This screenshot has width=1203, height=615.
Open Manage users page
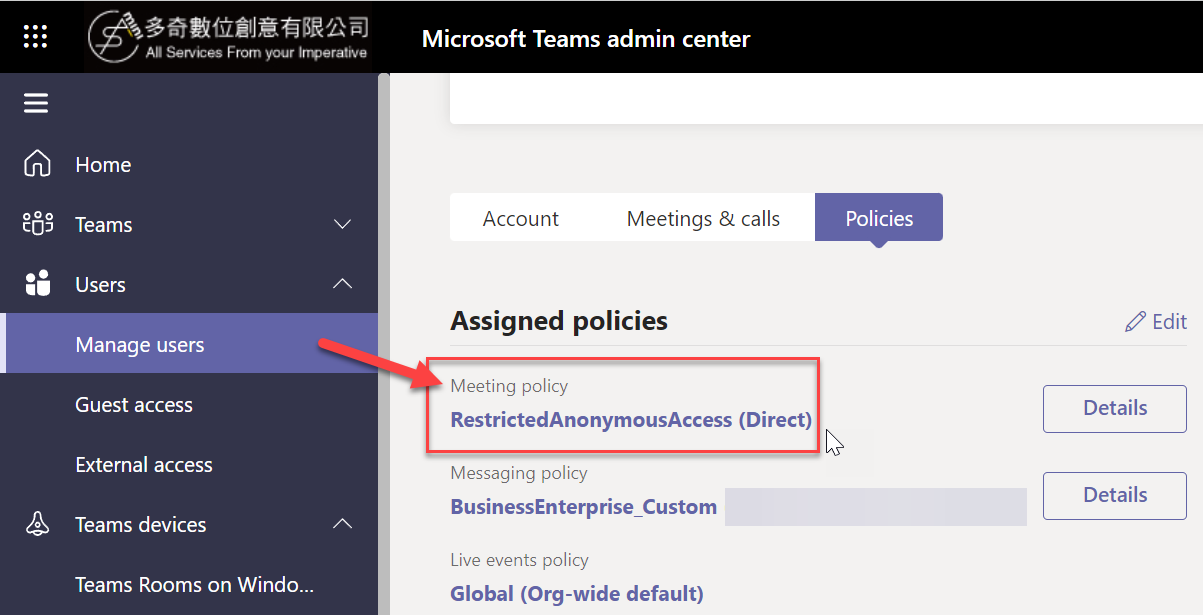click(x=189, y=344)
